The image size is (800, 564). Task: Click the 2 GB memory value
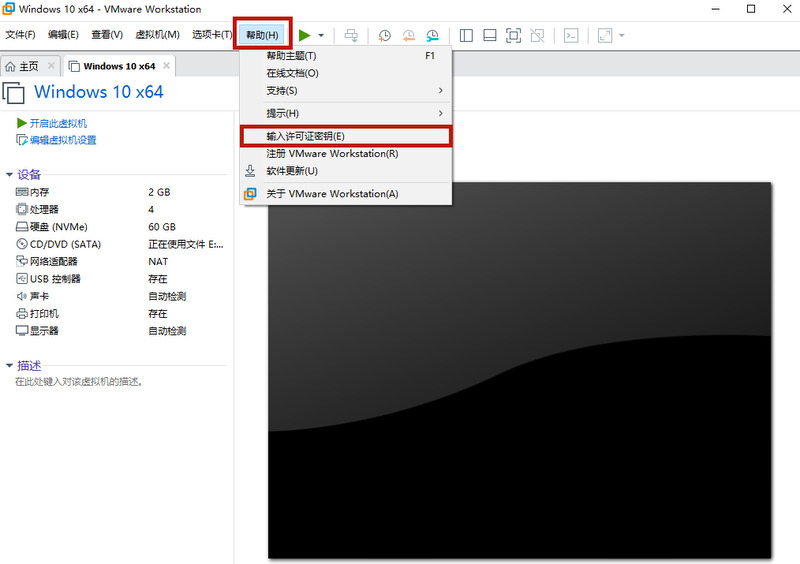(x=159, y=192)
